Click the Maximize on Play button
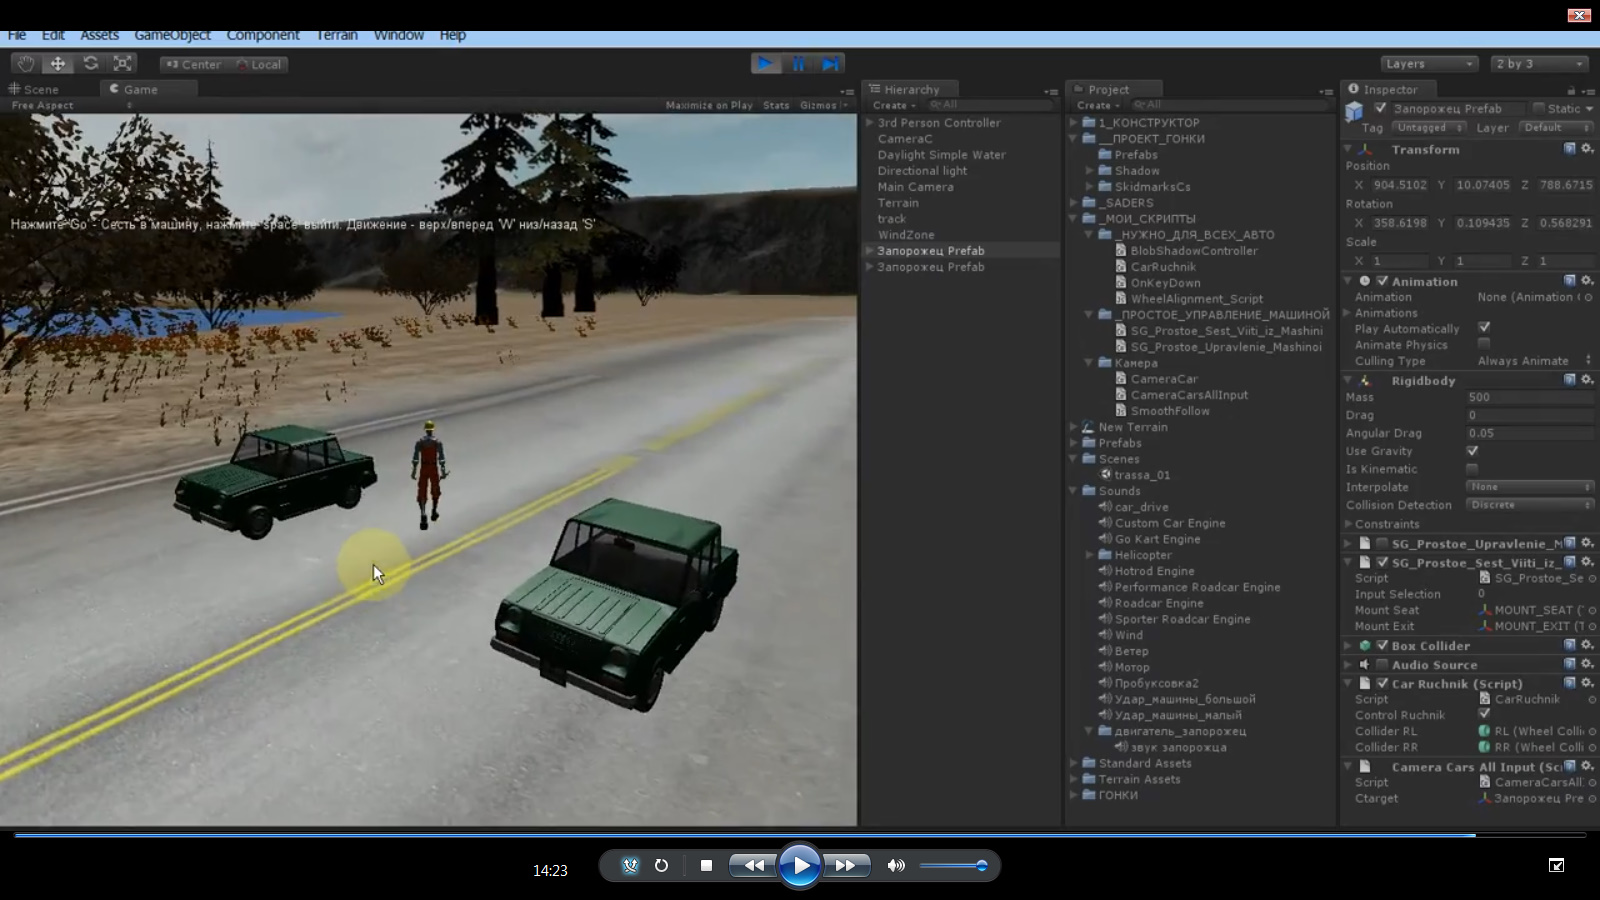Screen dimensions: 1600x900 [710, 104]
